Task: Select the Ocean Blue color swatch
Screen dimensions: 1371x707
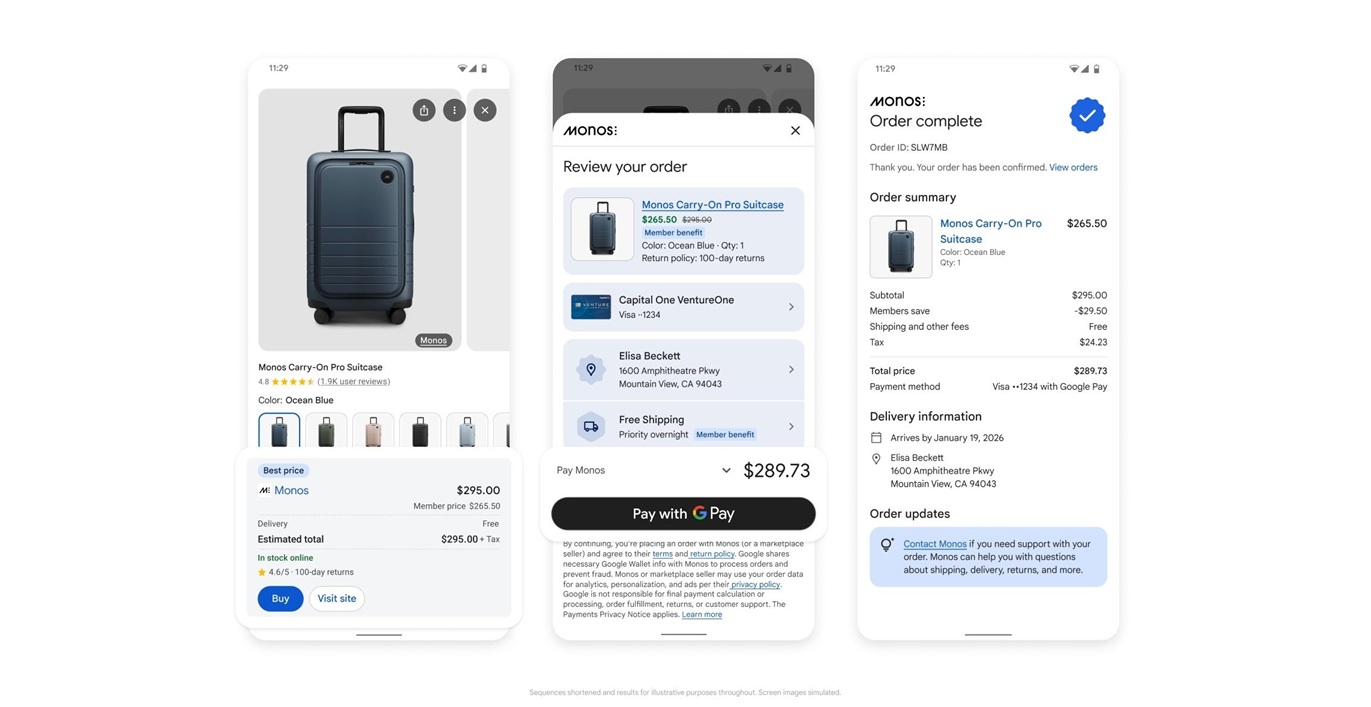Action: click(x=279, y=430)
